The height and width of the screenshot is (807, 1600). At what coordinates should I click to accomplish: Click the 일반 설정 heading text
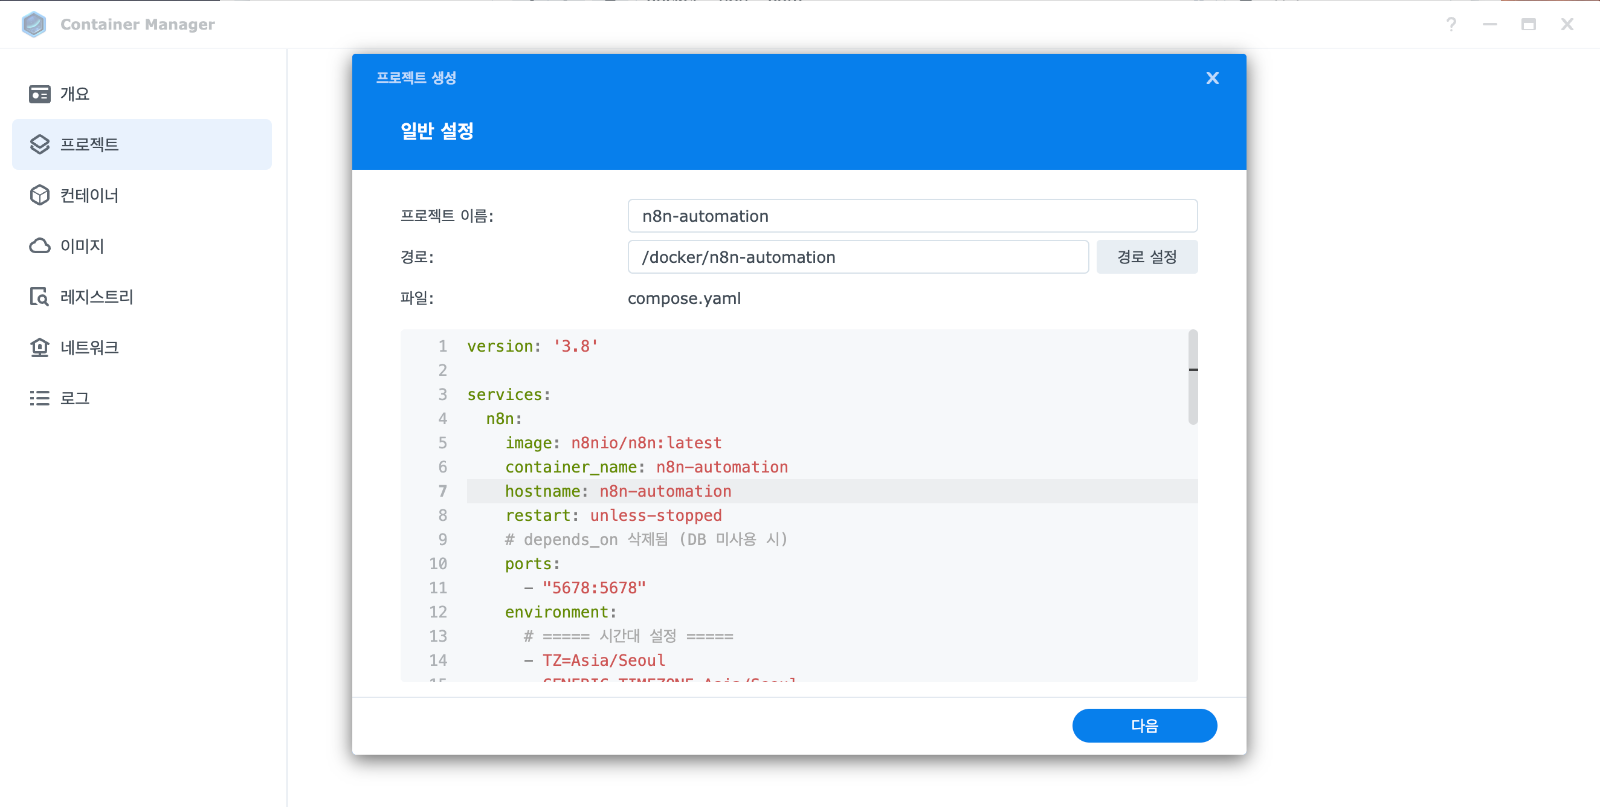(437, 131)
